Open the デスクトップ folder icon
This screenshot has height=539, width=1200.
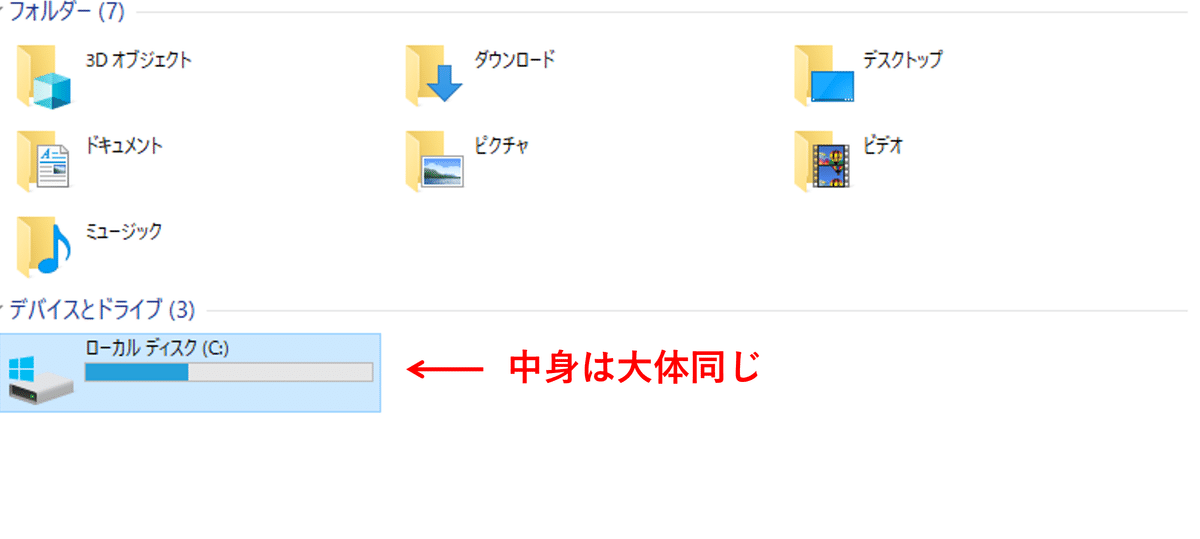(x=824, y=75)
